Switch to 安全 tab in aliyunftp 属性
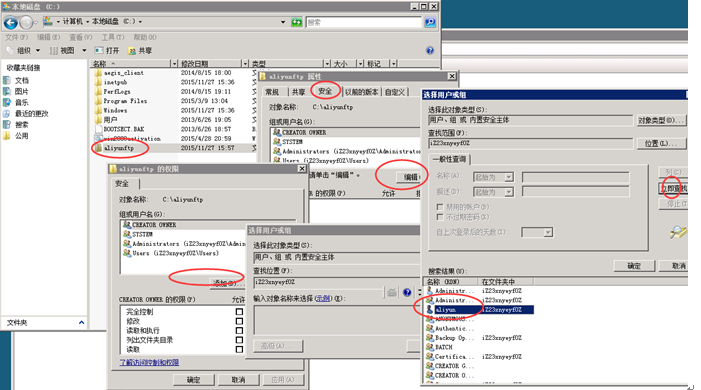This screenshot has width=701, height=390. [x=325, y=91]
